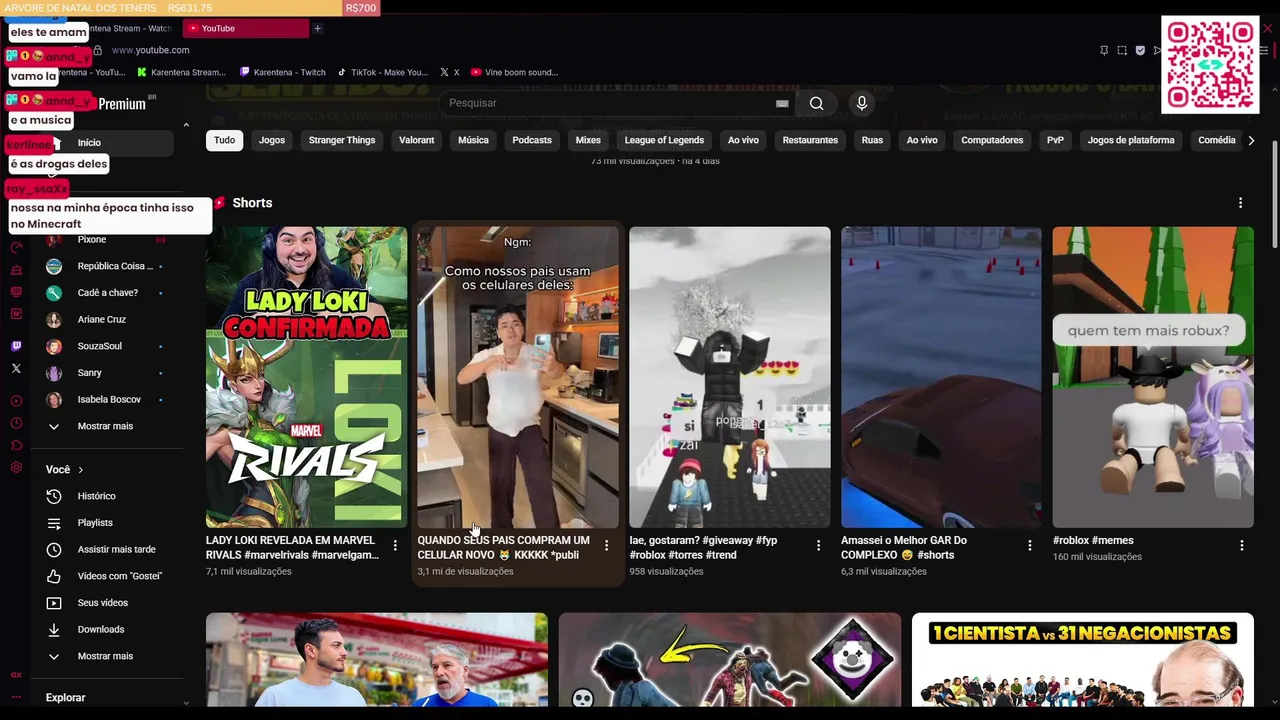Open Settings gear in Opera sidebar

(16, 467)
